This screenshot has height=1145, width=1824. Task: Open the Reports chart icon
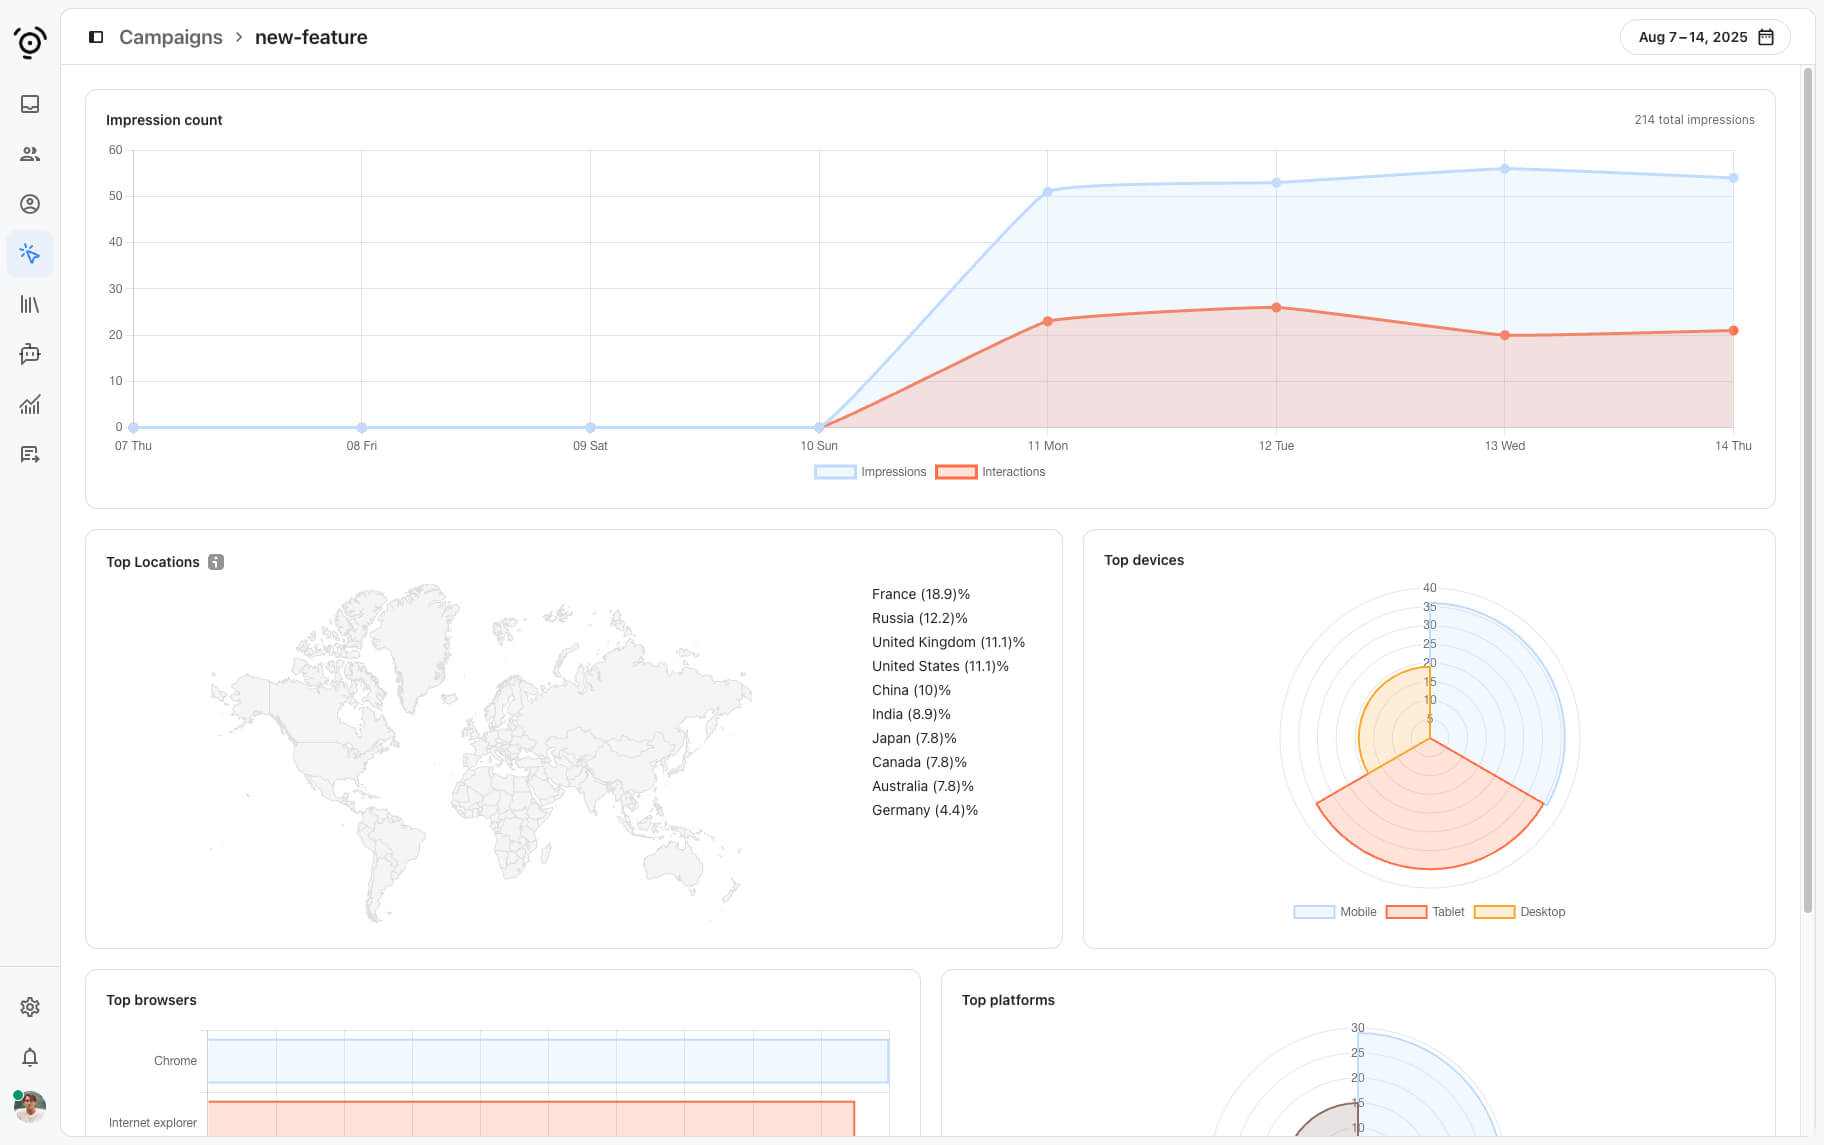click(30, 404)
